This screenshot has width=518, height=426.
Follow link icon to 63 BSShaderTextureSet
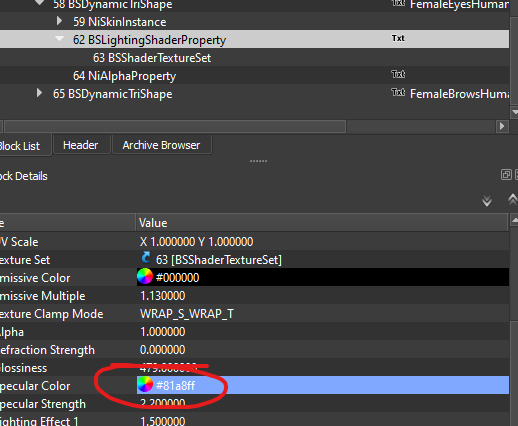point(146,258)
